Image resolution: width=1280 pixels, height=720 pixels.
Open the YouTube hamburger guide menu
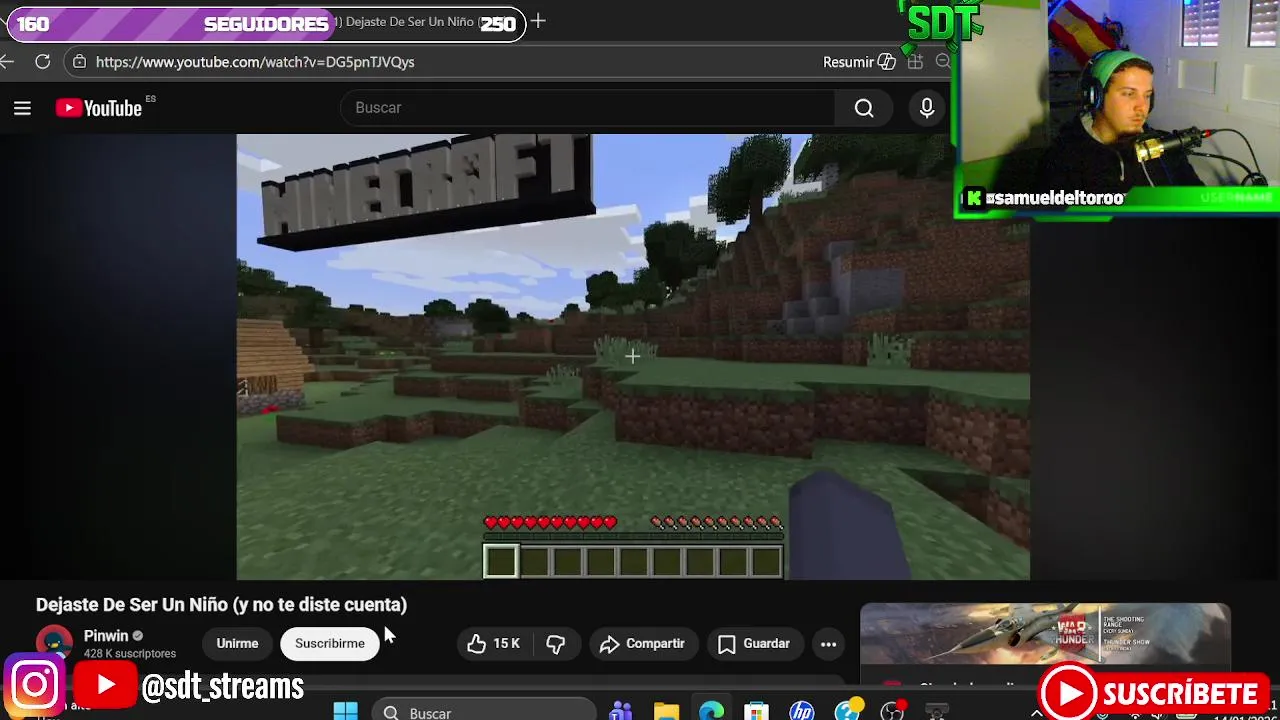22,108
